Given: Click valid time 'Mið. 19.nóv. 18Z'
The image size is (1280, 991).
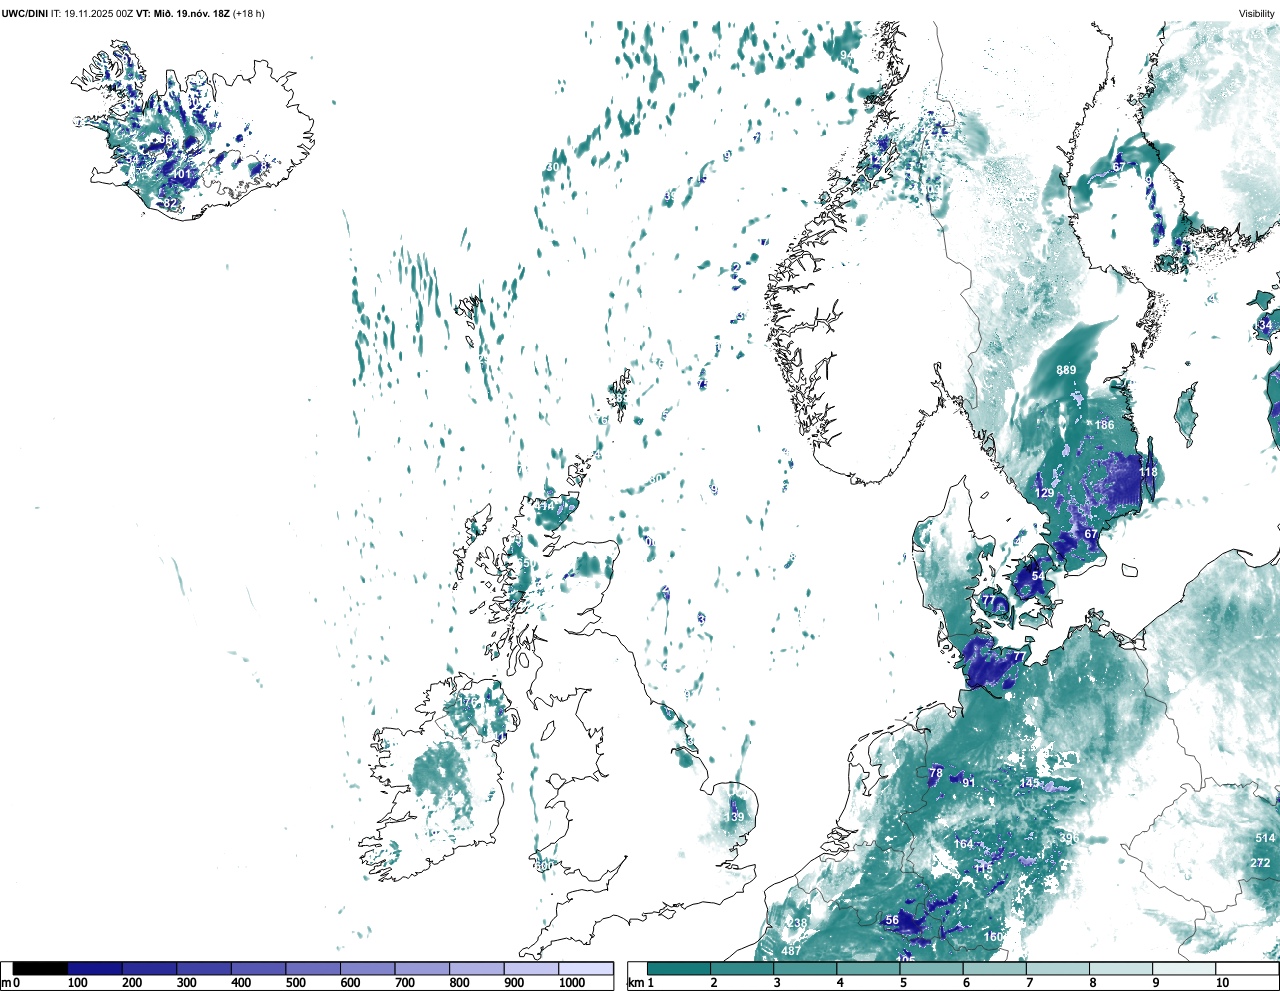Looking at the screenshot, I should [190, 14].
